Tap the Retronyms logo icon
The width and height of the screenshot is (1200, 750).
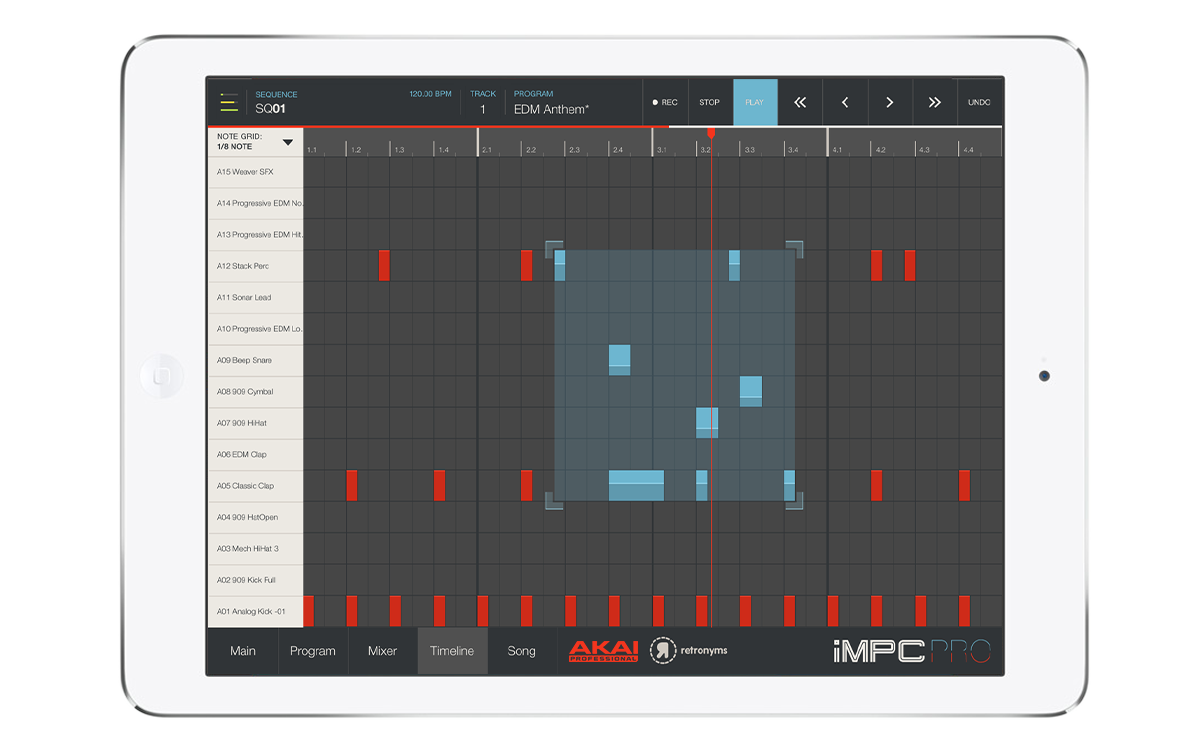pyautogui.click(x=663, y=651)
